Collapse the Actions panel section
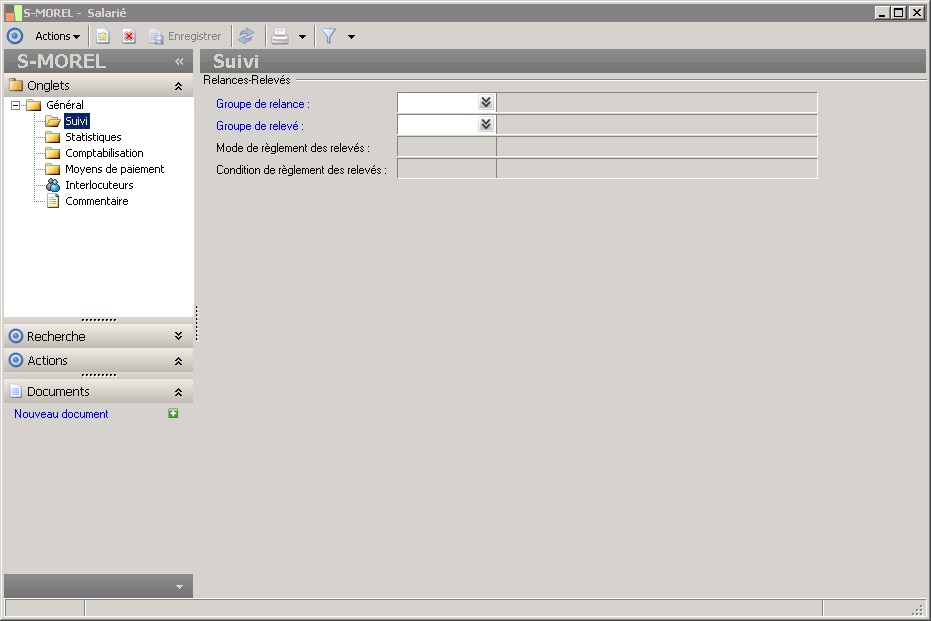The height and width of the screenshot is (621, 931). (x=178, y=361)
